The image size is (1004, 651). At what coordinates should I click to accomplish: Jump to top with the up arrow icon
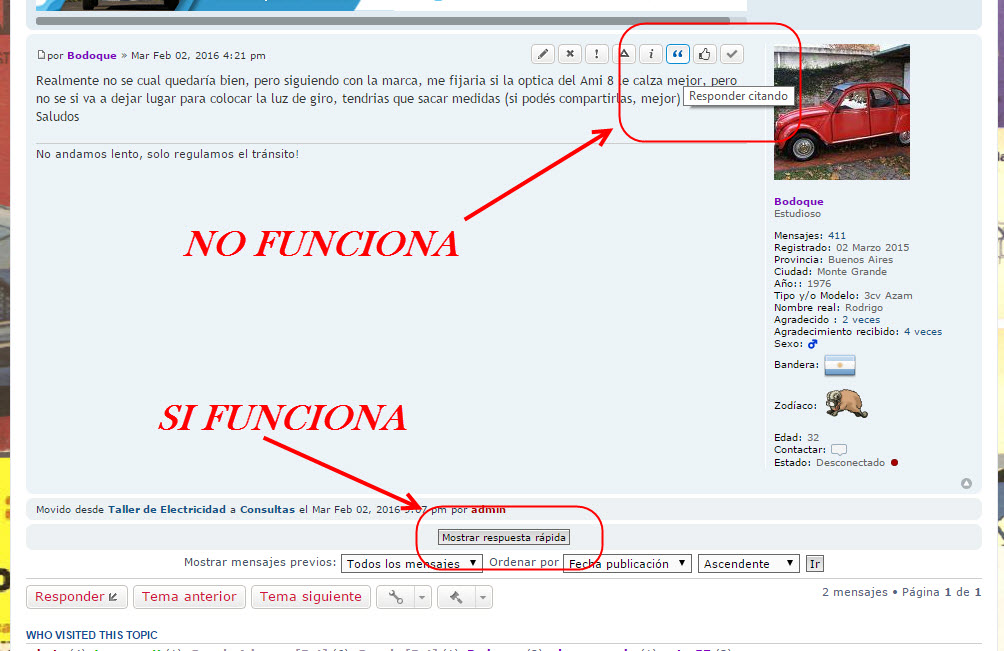966,483
